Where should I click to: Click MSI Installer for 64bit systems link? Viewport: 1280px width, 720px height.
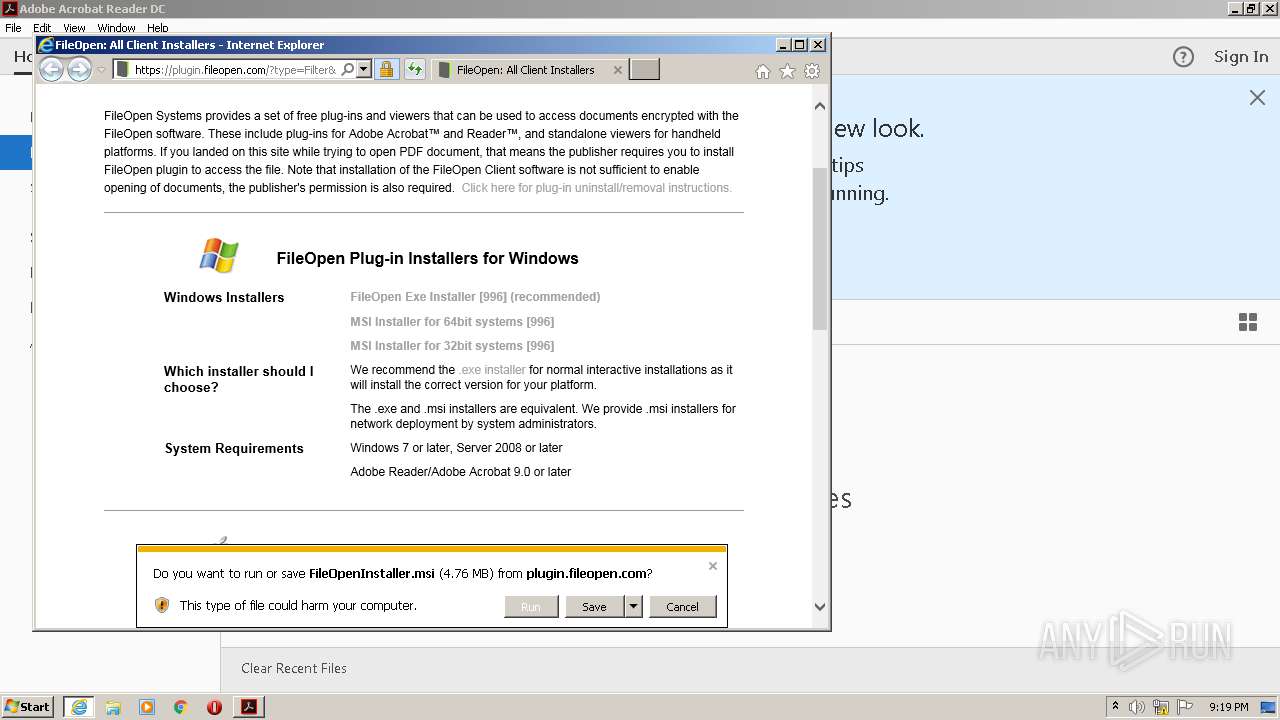452,322
